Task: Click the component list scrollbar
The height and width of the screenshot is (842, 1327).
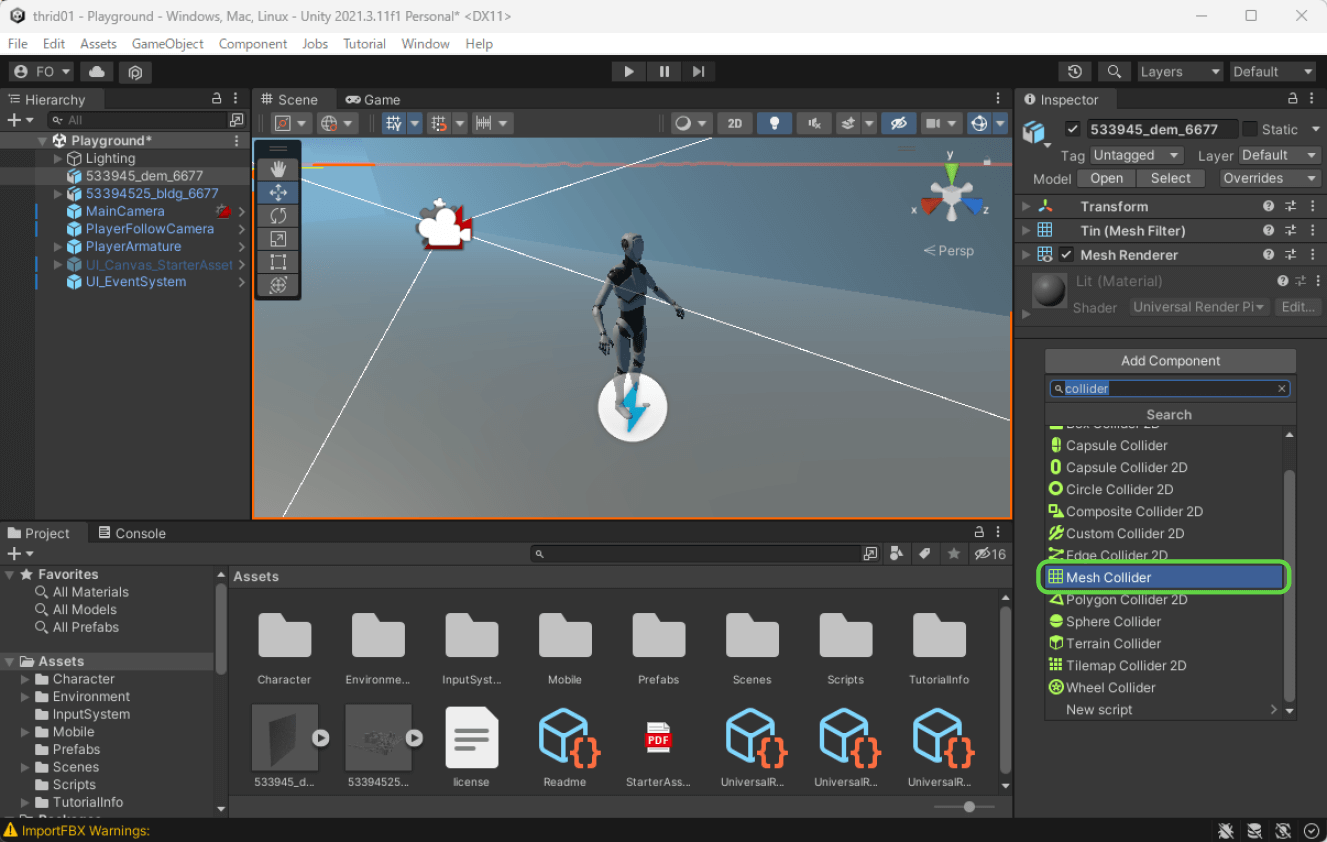Action: (x=1289, y=585)
